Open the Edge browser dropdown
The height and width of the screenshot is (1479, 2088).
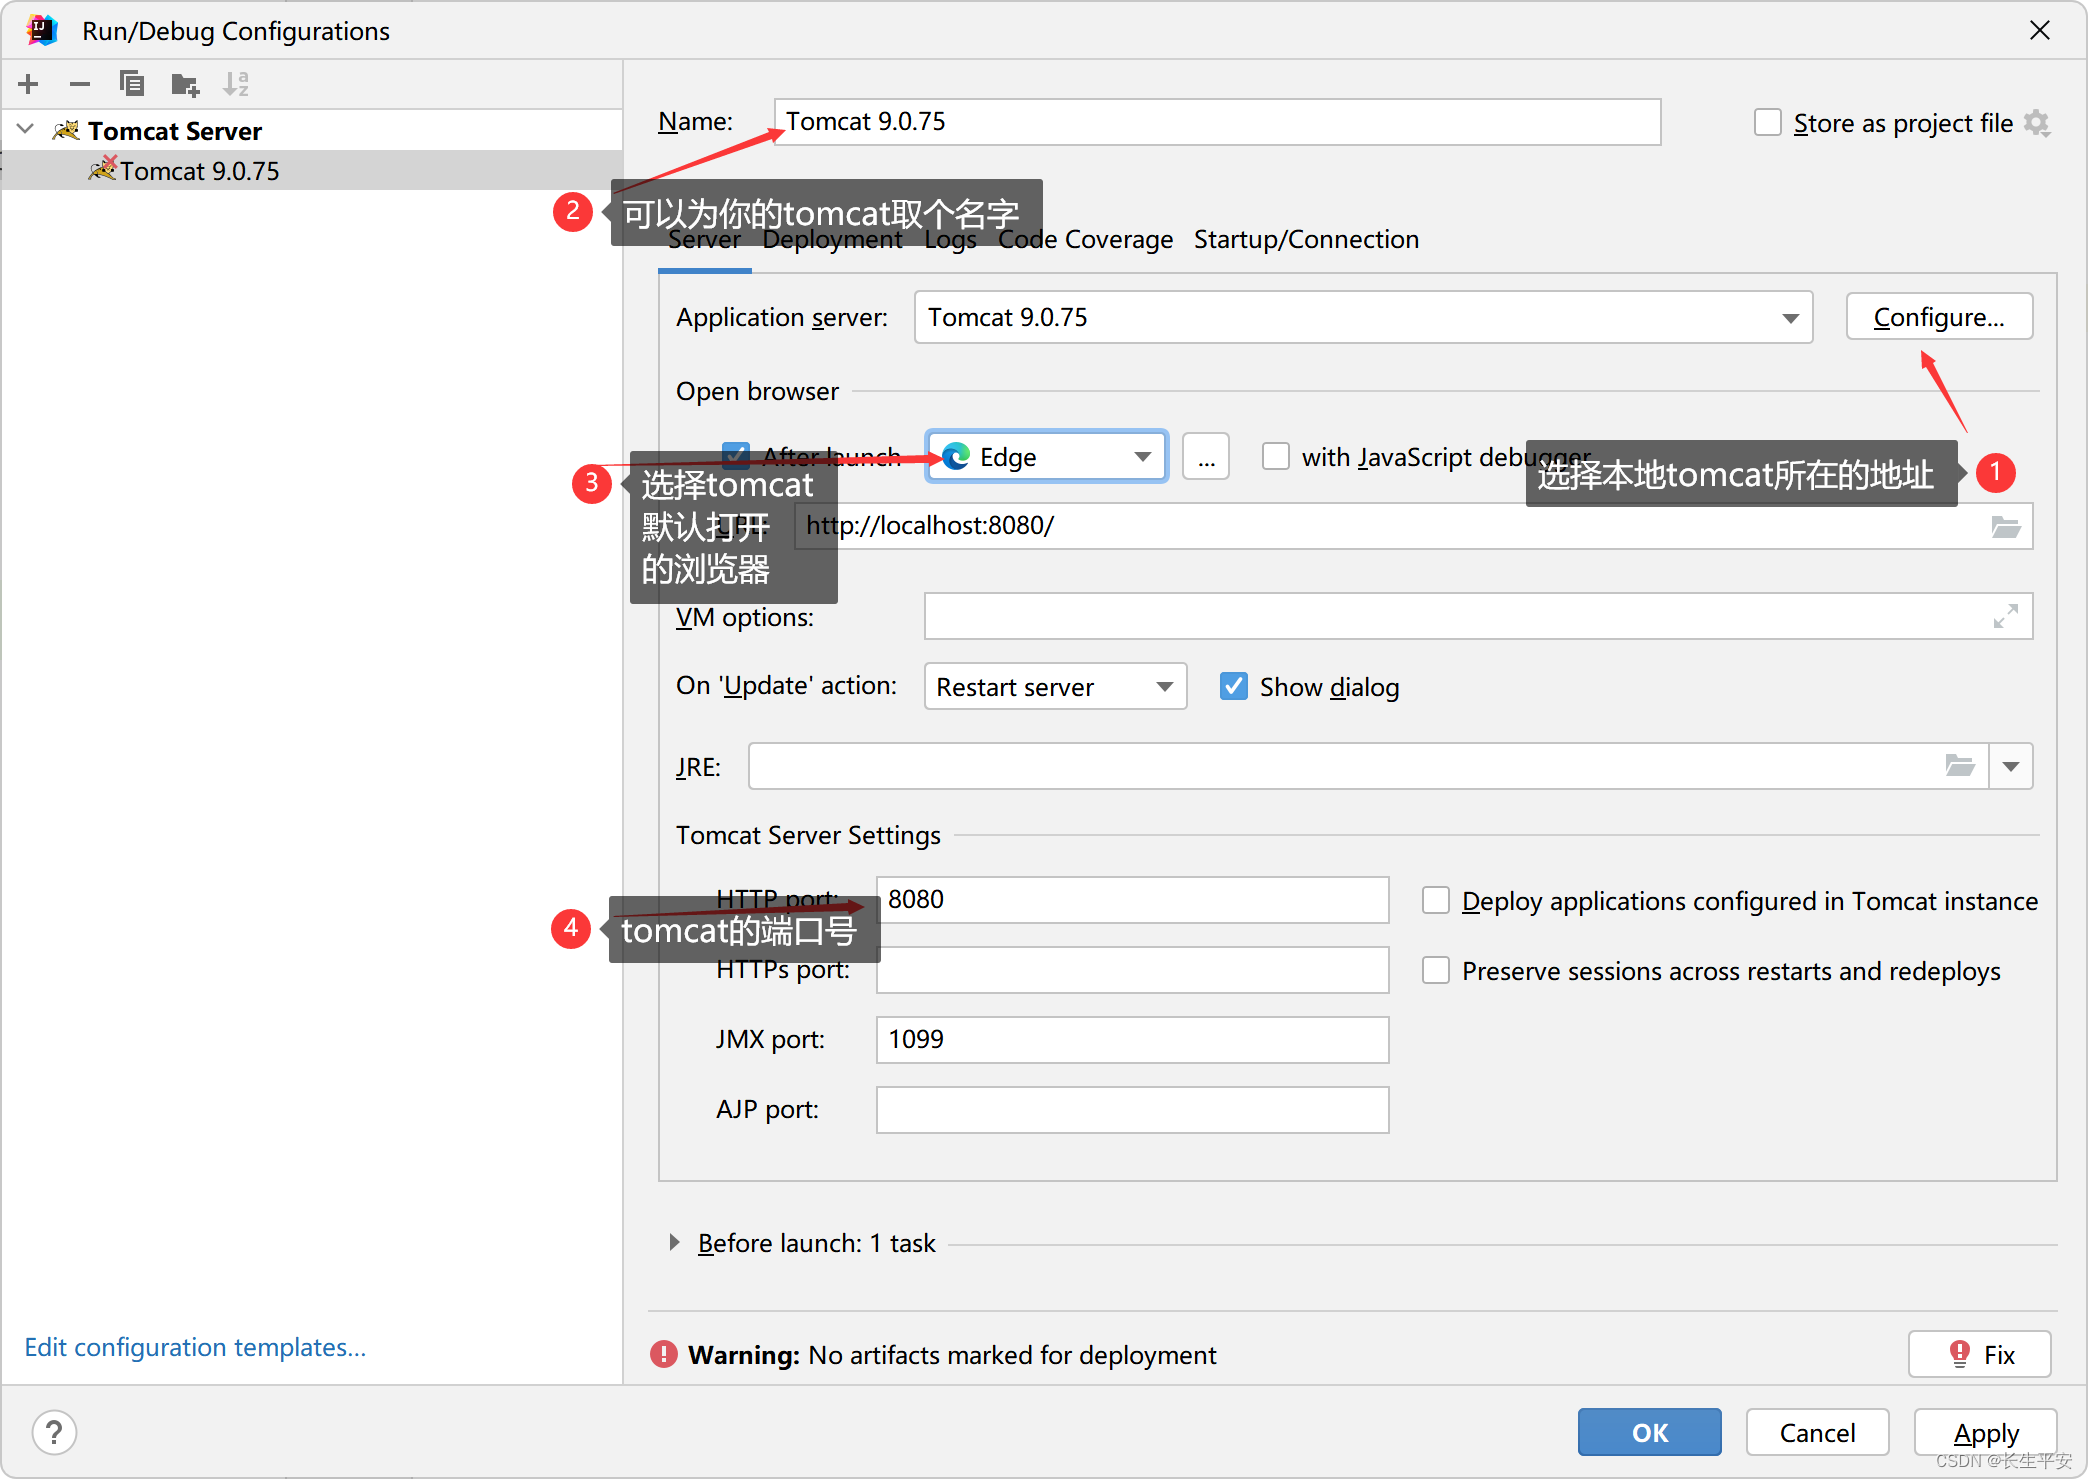[1046, 457]
